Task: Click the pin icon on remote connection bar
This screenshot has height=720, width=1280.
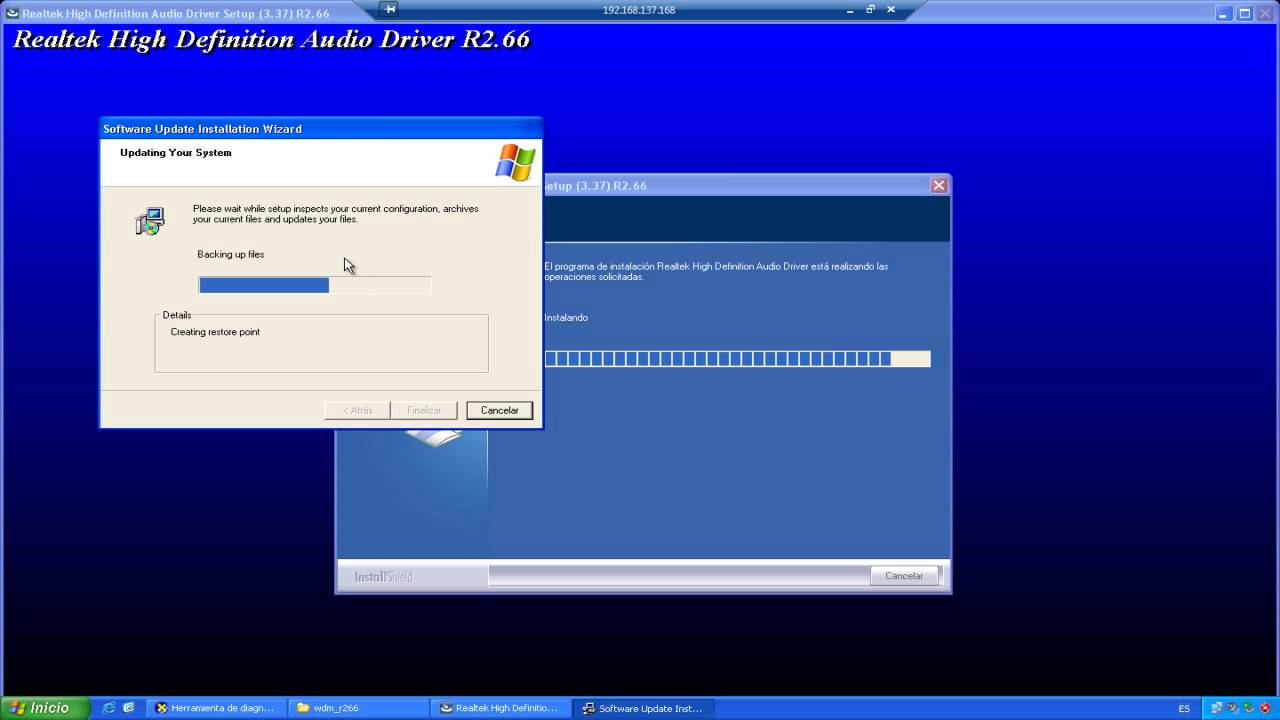Action: pos(390,9)
